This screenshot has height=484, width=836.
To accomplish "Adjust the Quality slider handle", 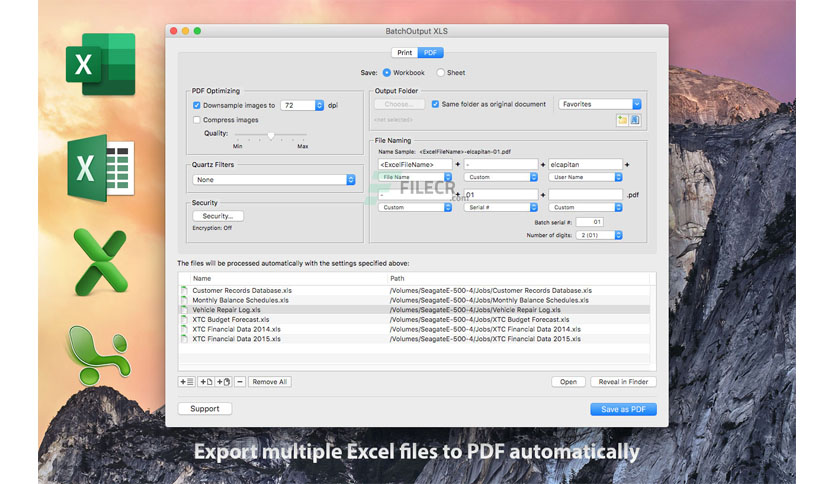I will coord(271,135).
